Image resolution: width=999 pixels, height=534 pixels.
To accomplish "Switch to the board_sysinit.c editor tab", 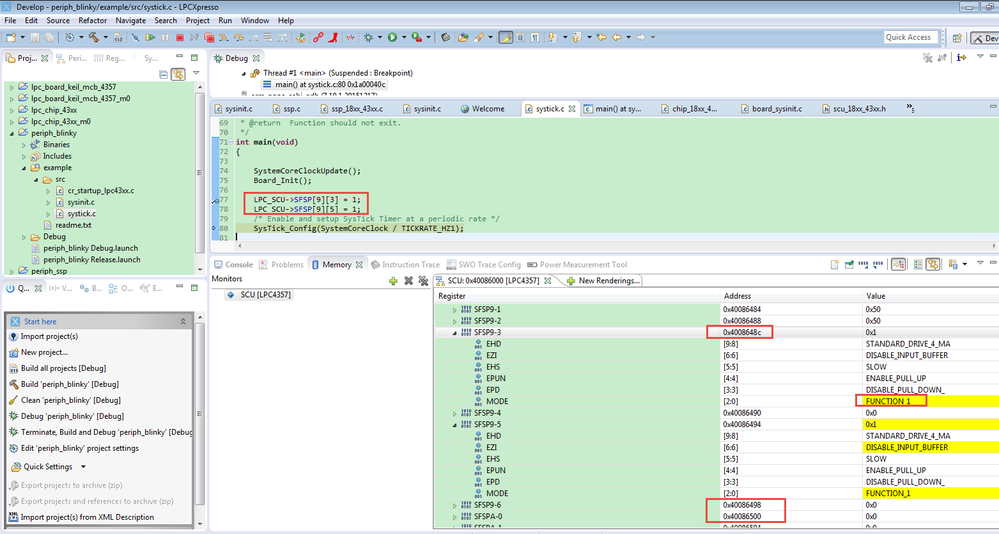I will [772, 109].
